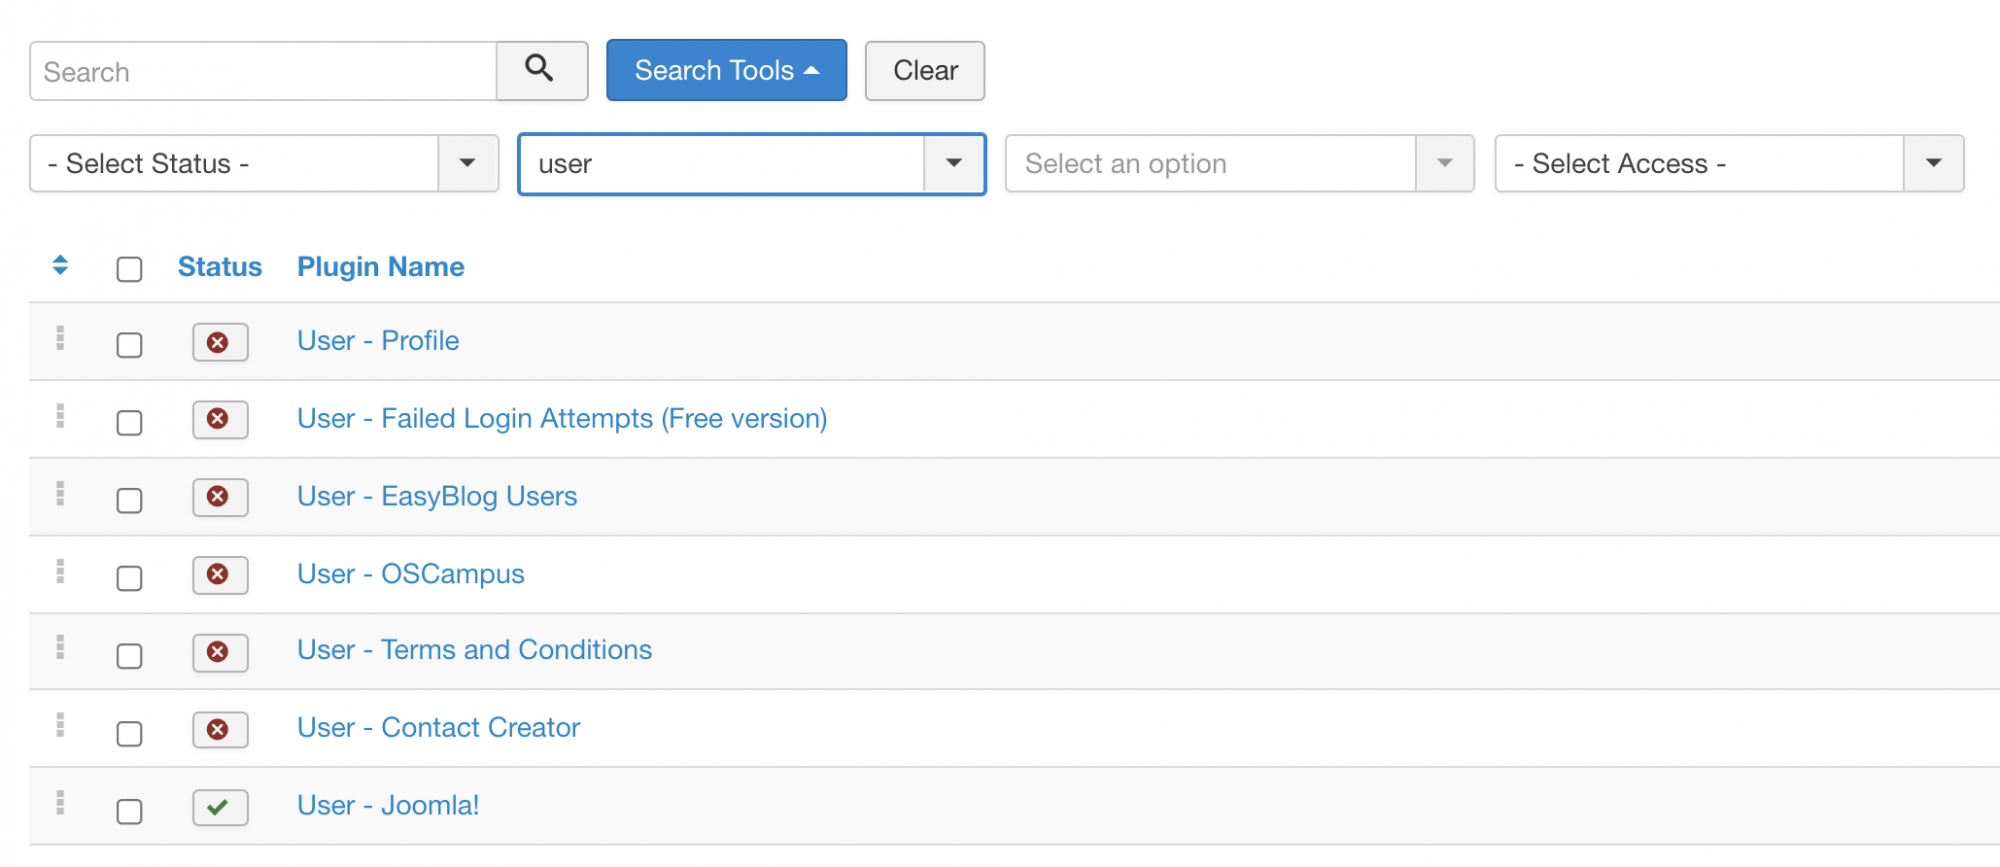This screenshot has height=867, width=2000.
Task: Sort by the Status column header
Action: point(220,267)
